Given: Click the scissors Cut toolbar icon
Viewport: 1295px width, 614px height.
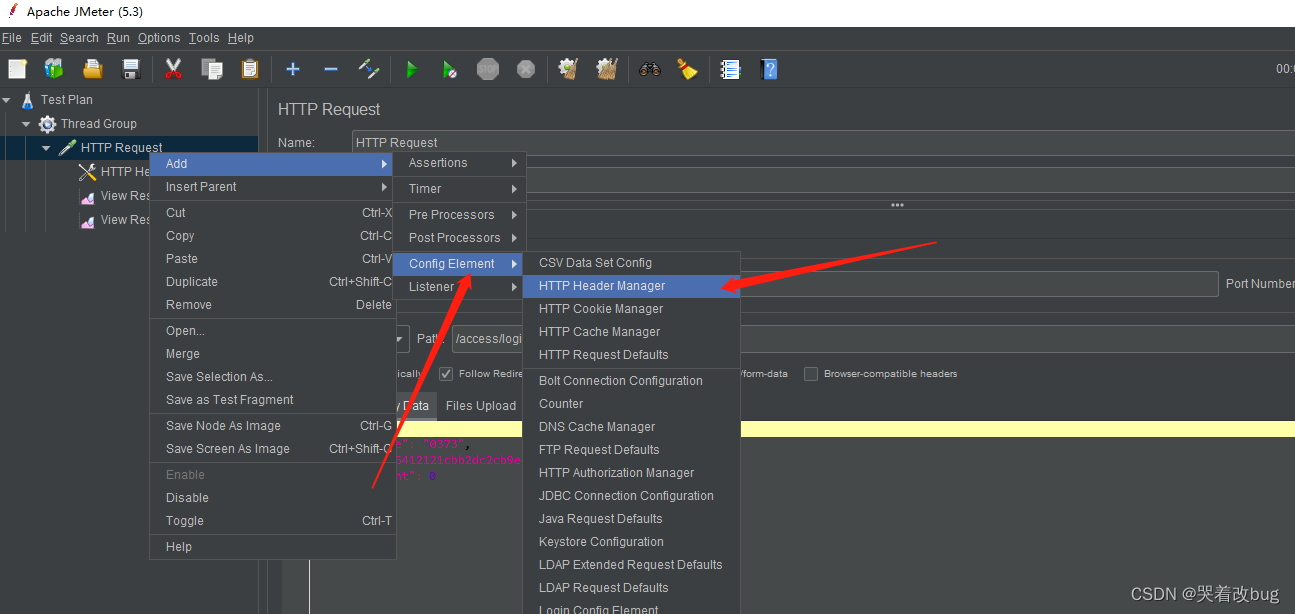Looking at the screenshot, I should pyautogui.click(x=173, y=69).
